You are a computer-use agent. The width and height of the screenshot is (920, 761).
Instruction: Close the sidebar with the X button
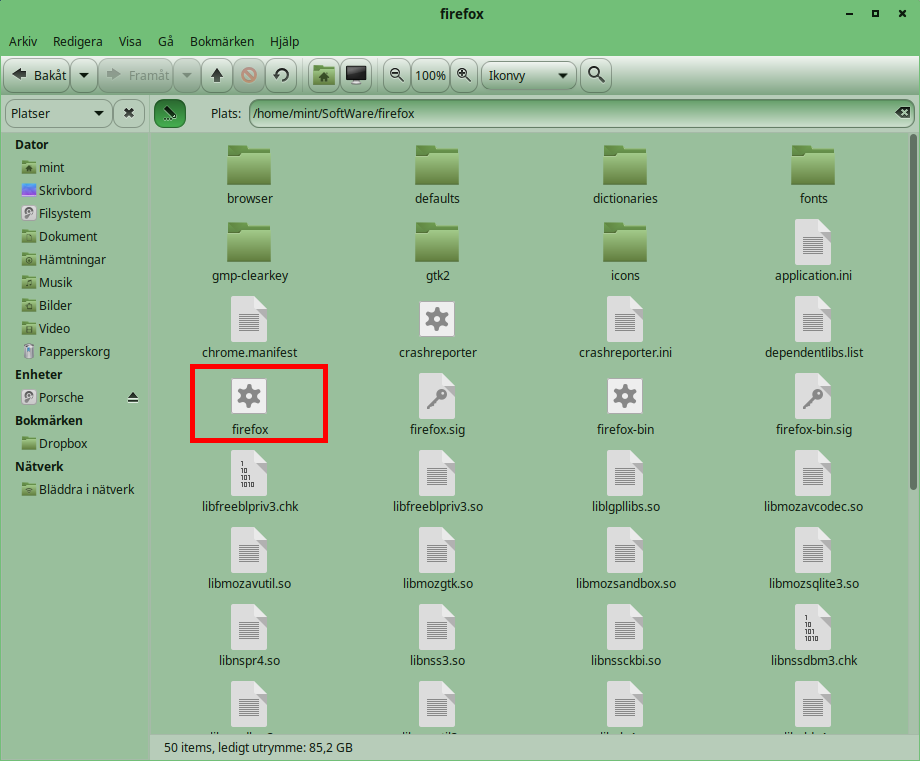click(129, 113)
